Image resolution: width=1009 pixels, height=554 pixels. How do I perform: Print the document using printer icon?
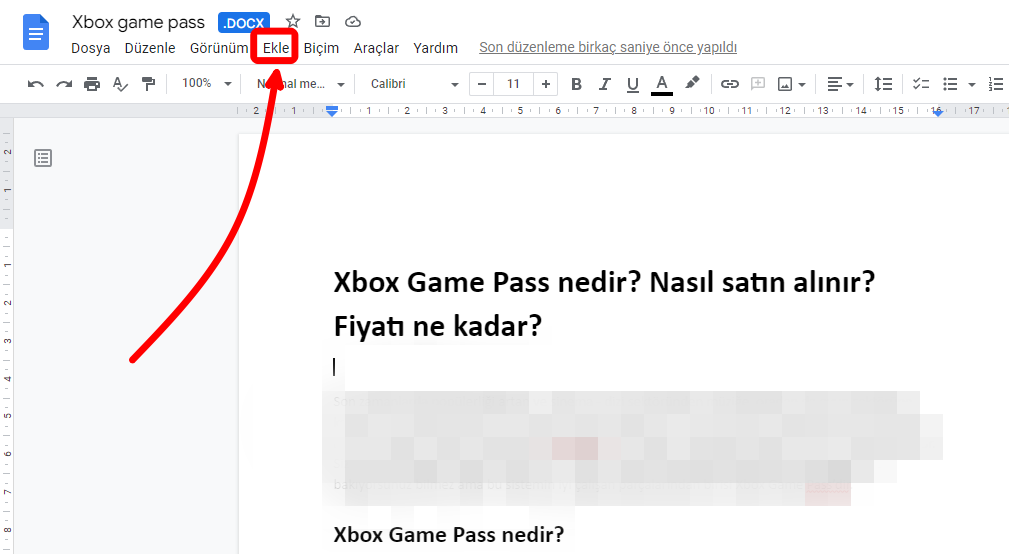coord(92,84)
